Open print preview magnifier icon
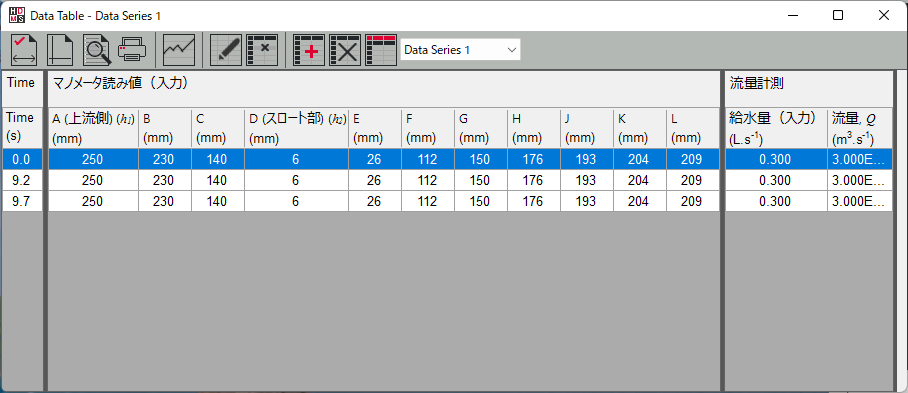Image resolution: width=908 pixels, height=393 pixels. (x=97, y=50)
